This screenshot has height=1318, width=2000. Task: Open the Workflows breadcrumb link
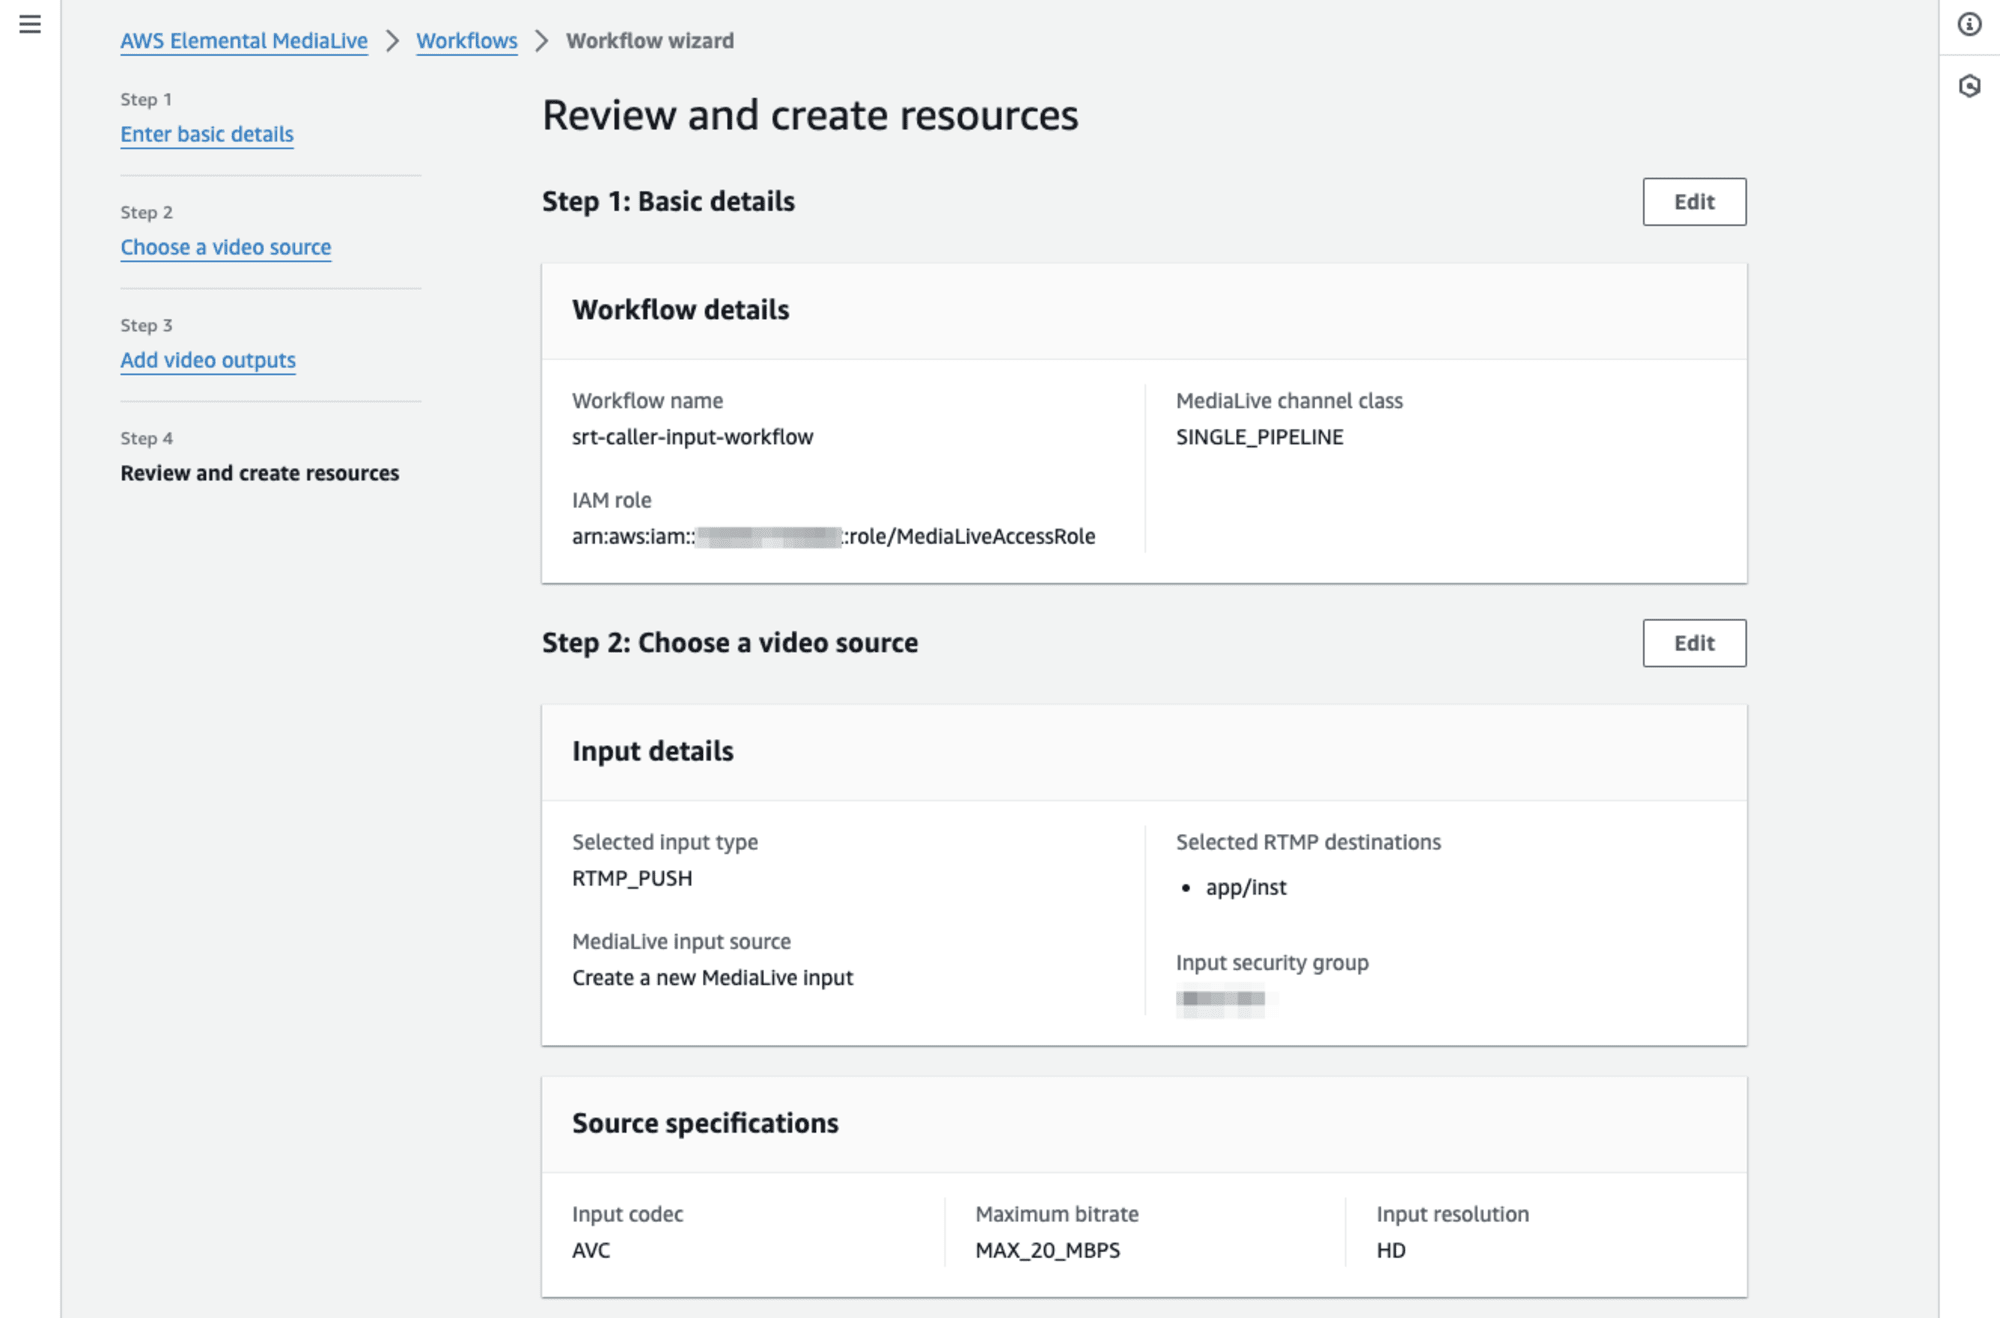click(467, 41)
